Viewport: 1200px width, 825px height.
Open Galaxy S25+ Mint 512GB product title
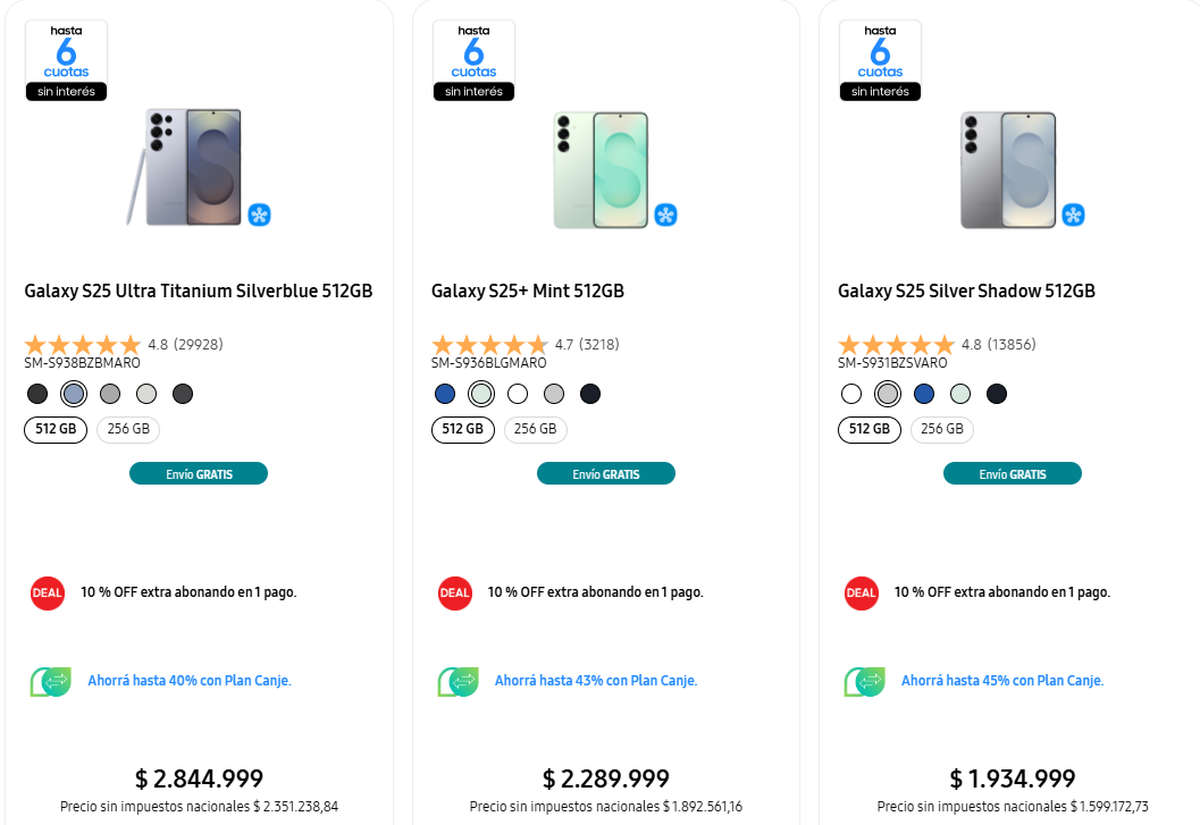tap(528, 291)
